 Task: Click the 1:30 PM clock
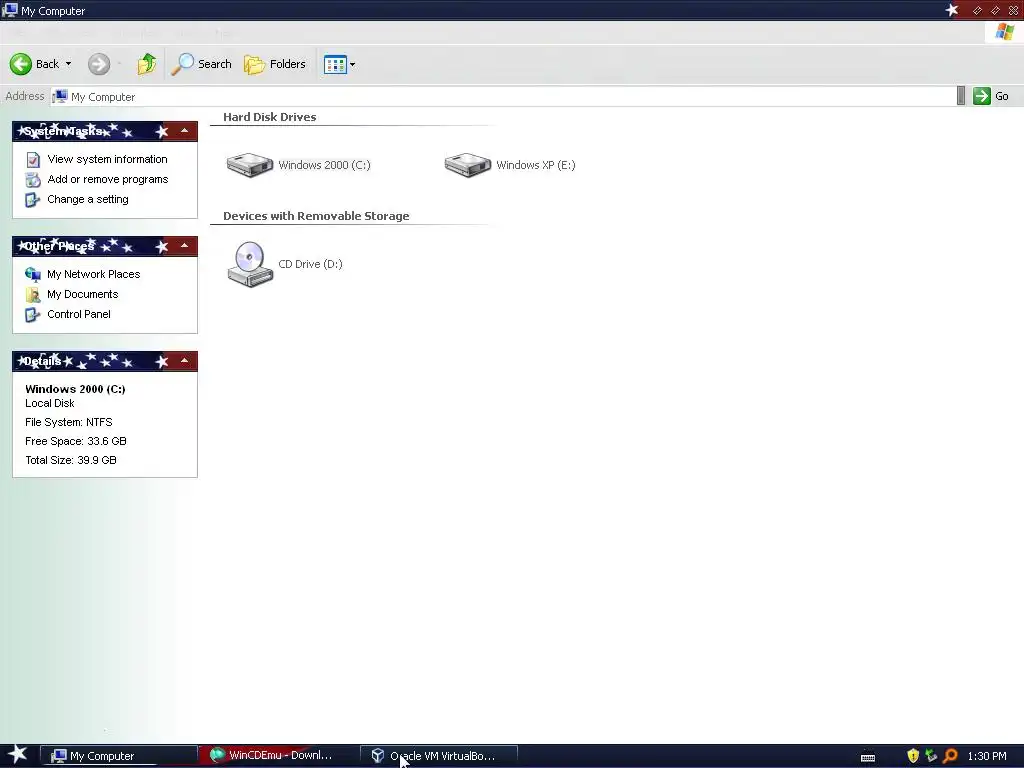tap(987, 756)
